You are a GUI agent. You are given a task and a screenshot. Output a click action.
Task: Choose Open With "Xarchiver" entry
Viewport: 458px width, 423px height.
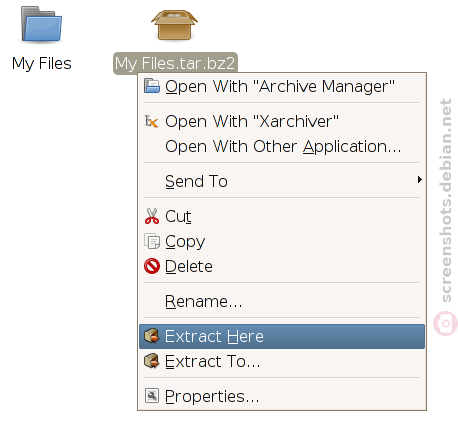[x=282, y=121]
